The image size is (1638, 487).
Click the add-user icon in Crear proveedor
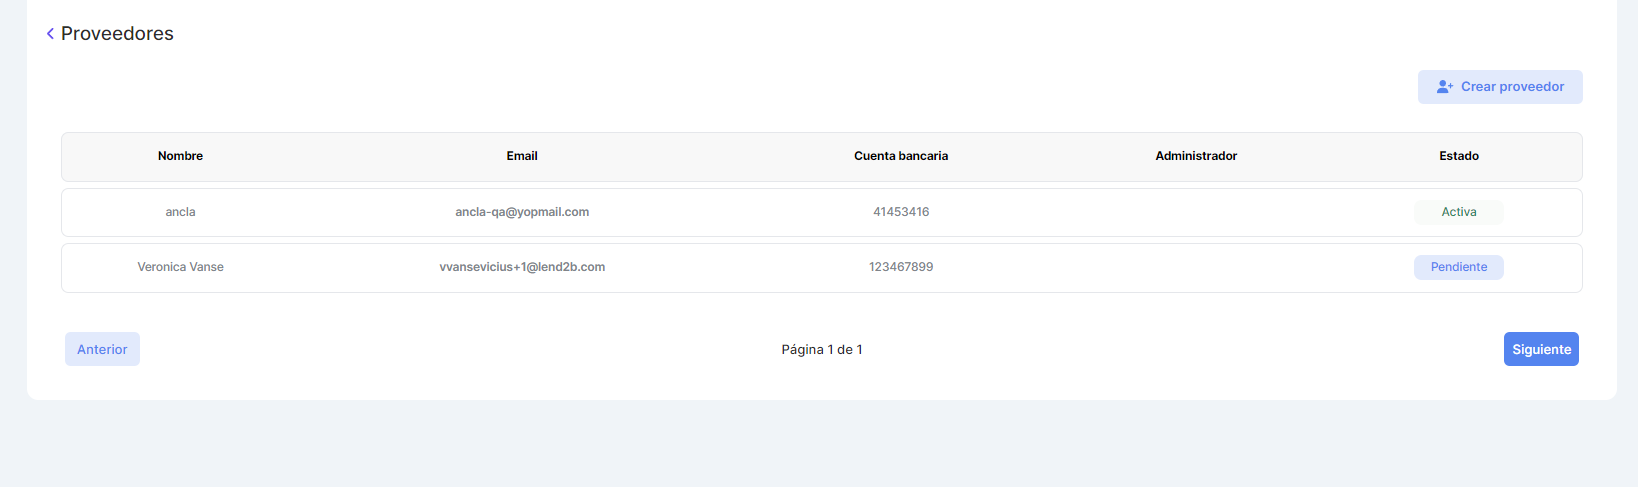[x=1444, y=87]
